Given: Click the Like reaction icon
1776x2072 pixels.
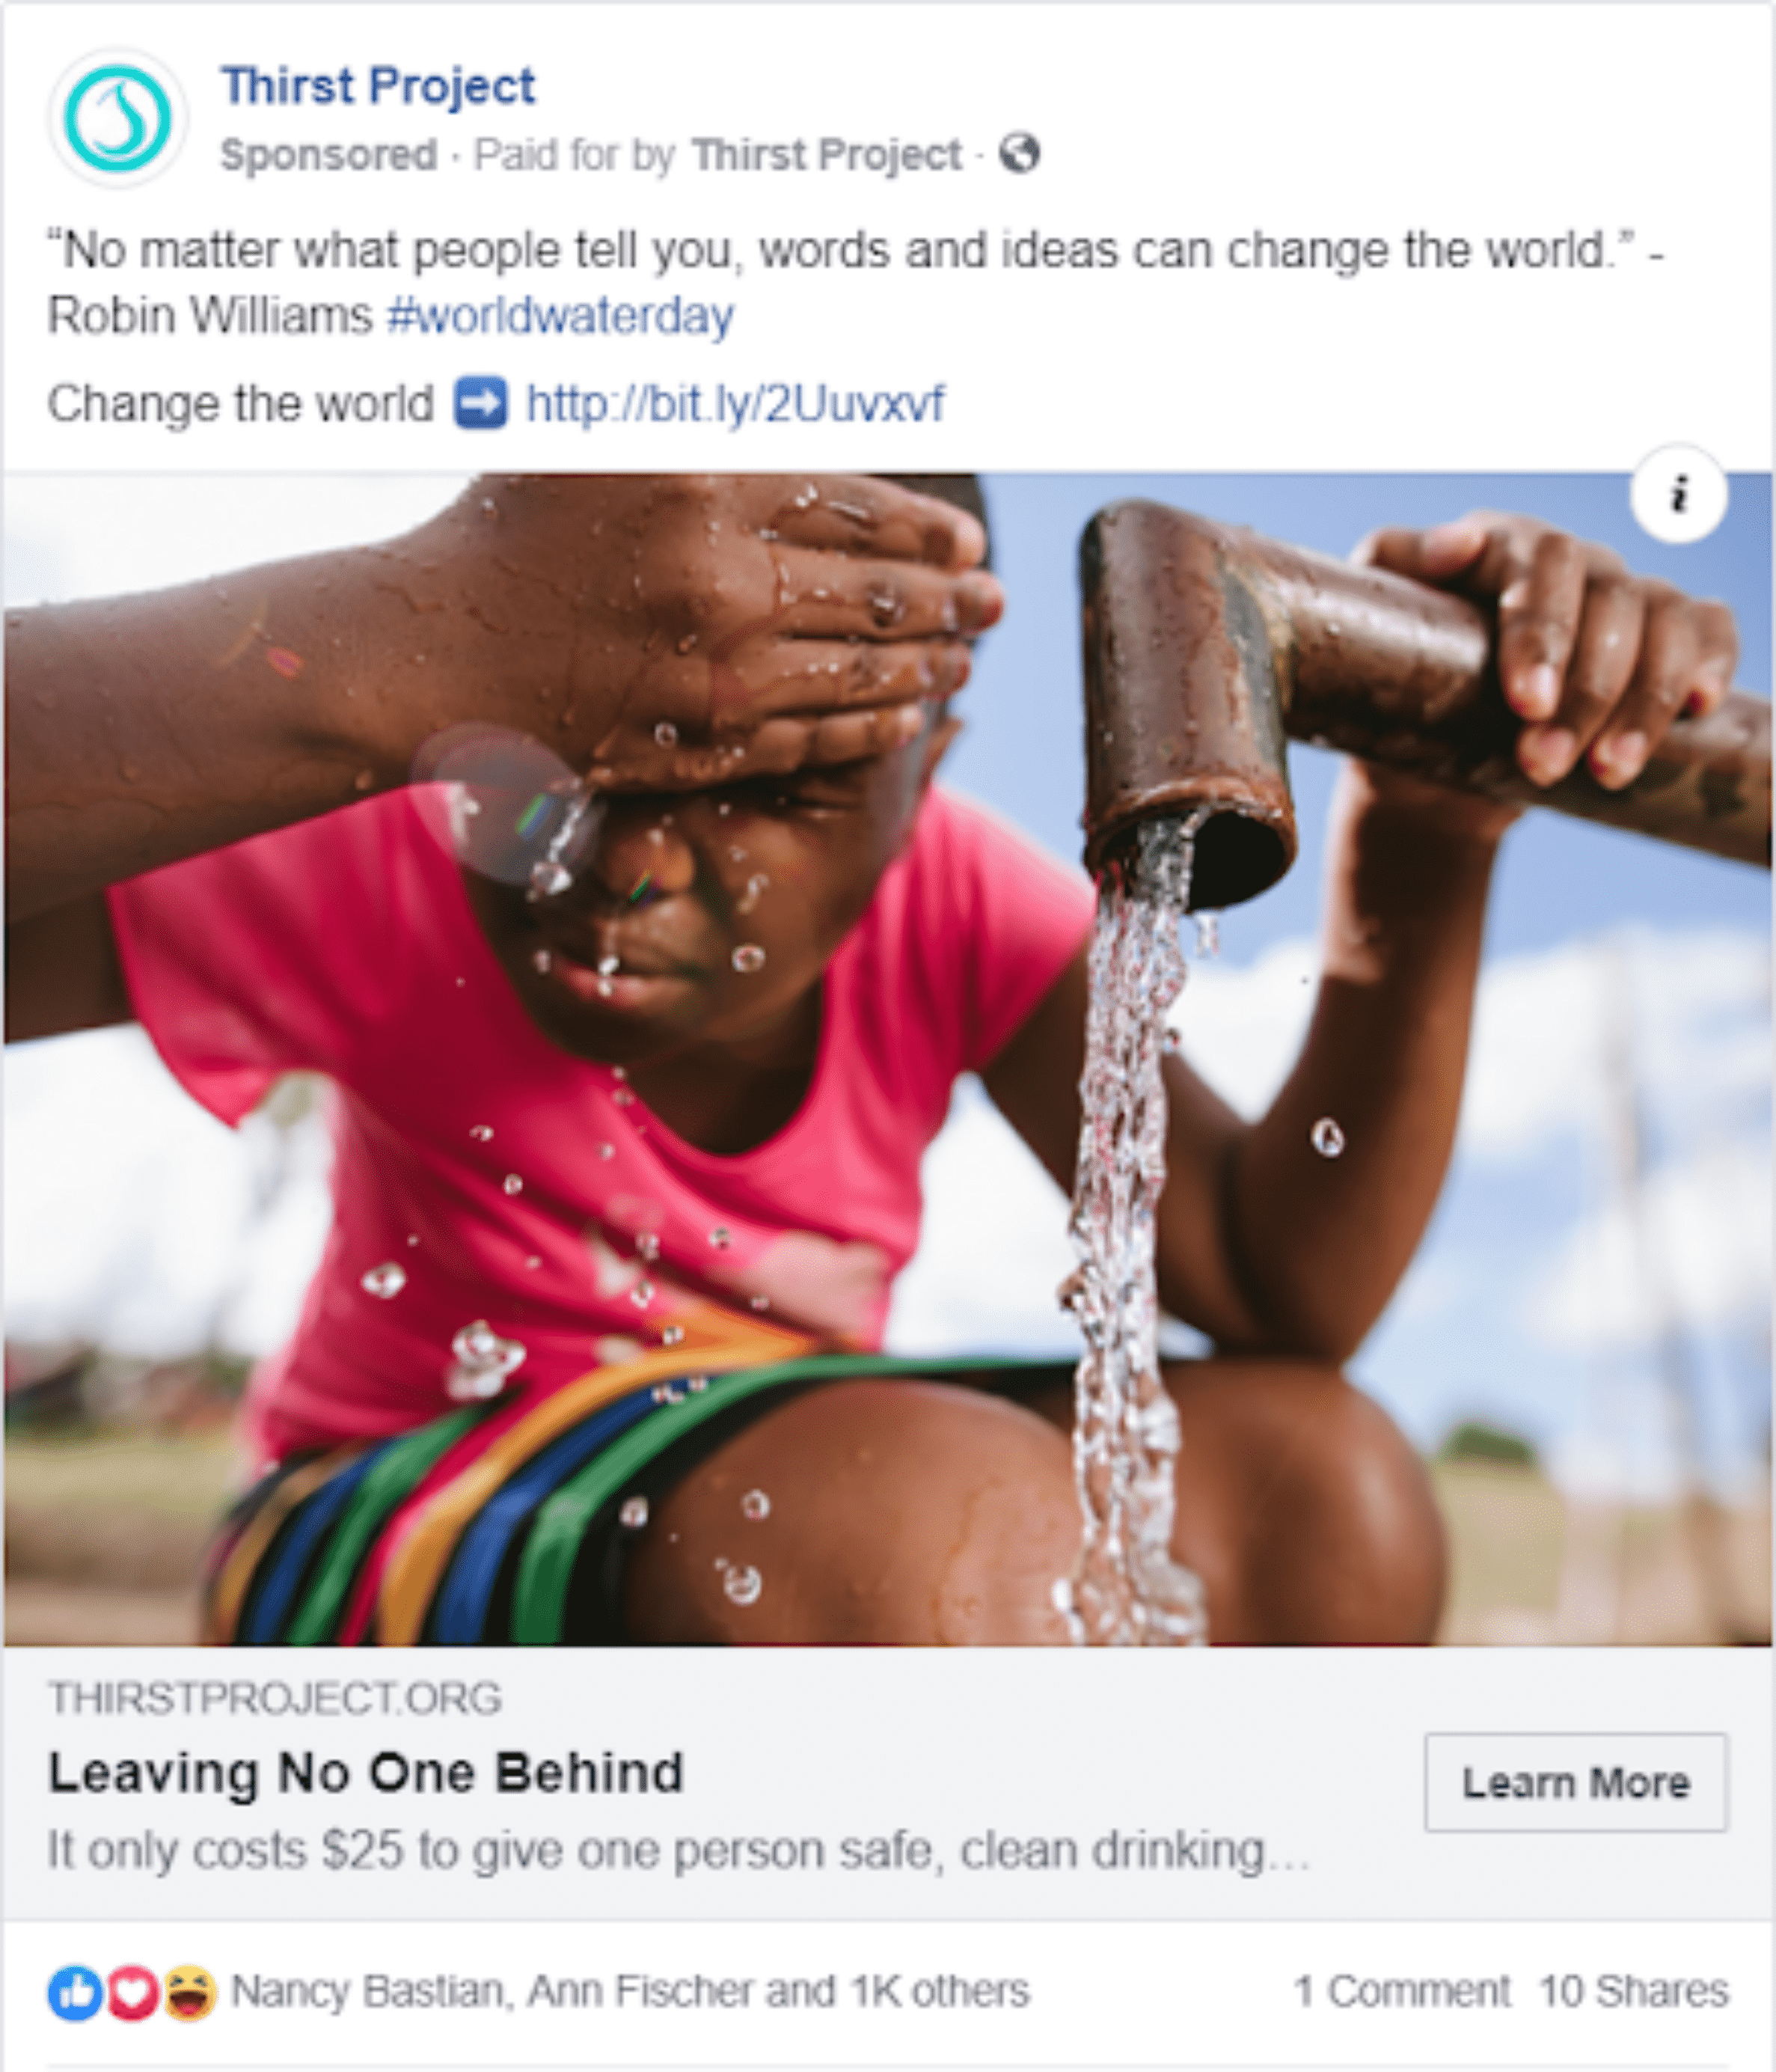Looking at the screenshot, I should 74,1992.
